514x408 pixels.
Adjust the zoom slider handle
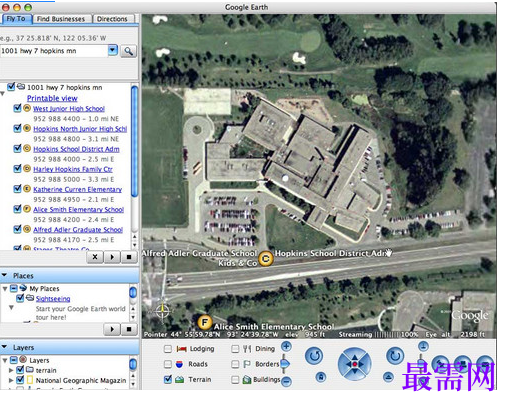point(285,364)
